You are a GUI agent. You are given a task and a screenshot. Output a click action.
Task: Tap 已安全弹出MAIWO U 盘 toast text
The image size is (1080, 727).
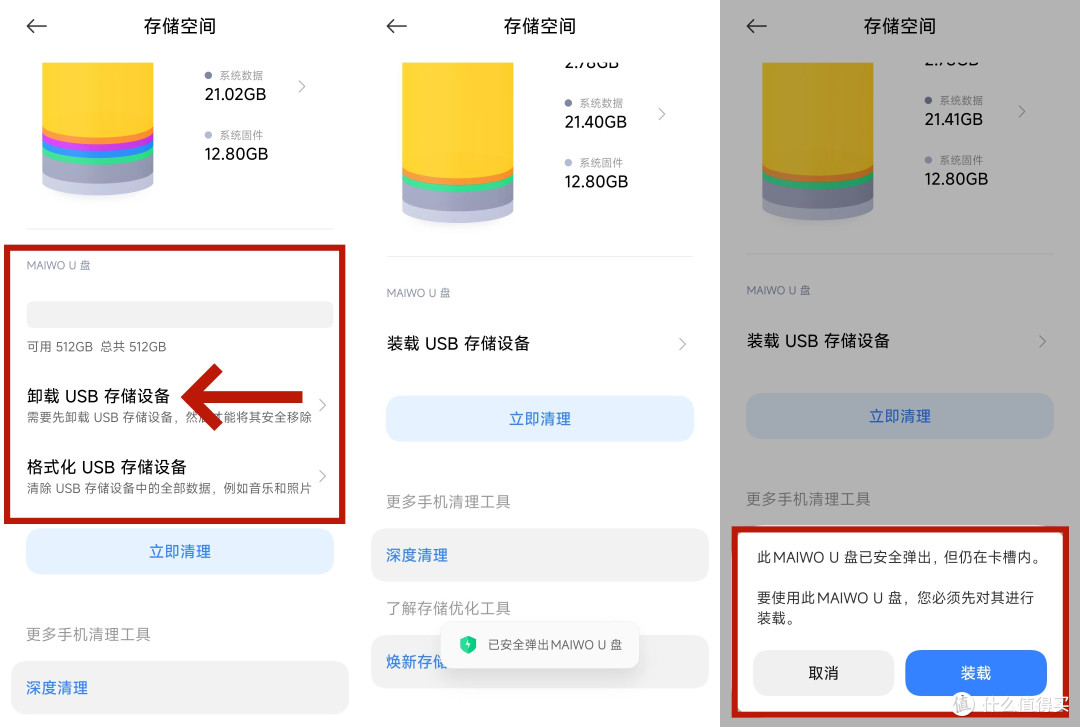[554, 644]
